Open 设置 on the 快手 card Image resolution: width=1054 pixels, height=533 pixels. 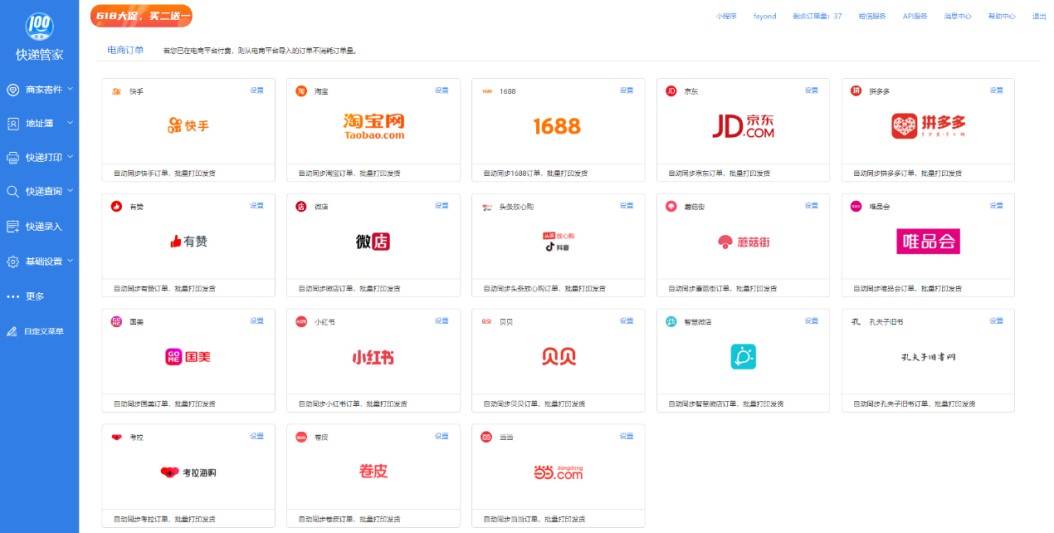(x=257, y=90)
